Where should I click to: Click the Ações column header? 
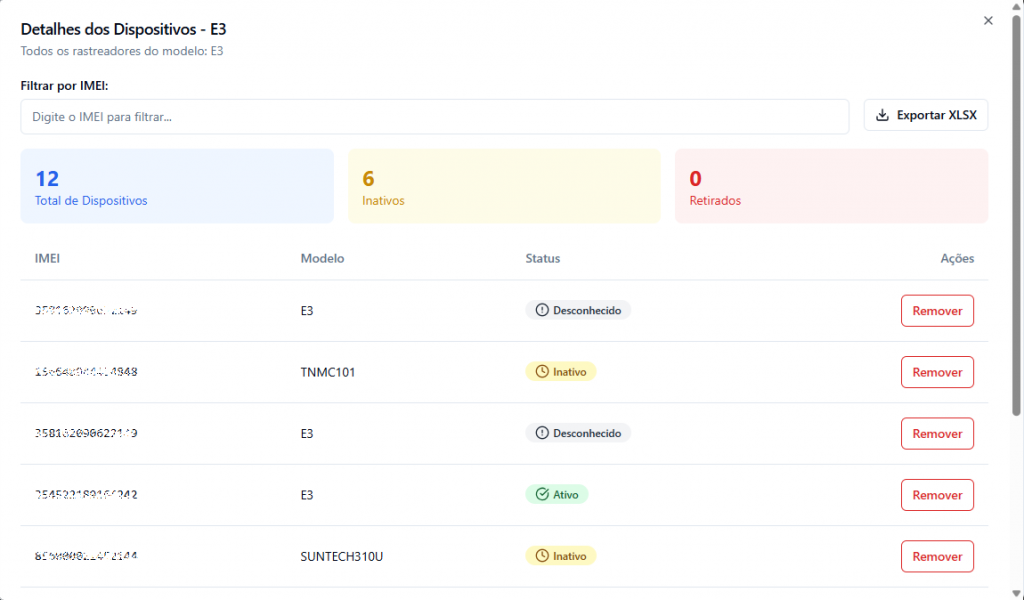957,259
